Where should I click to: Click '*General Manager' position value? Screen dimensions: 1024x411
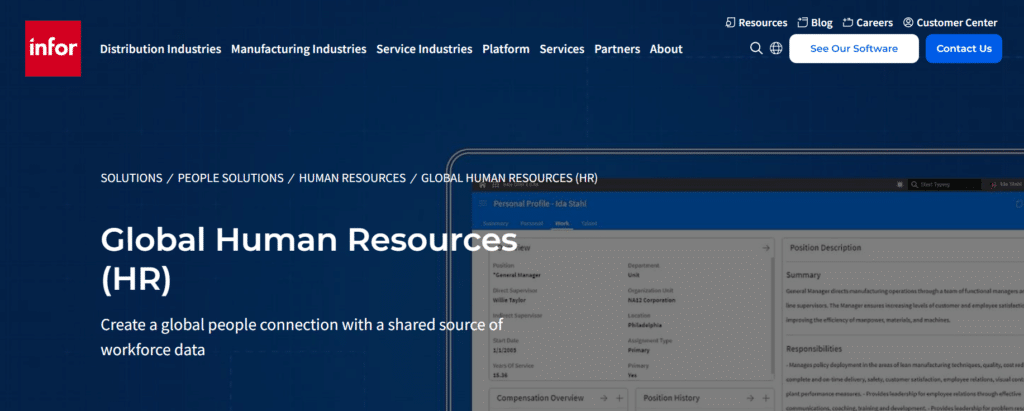pos(517,275)
